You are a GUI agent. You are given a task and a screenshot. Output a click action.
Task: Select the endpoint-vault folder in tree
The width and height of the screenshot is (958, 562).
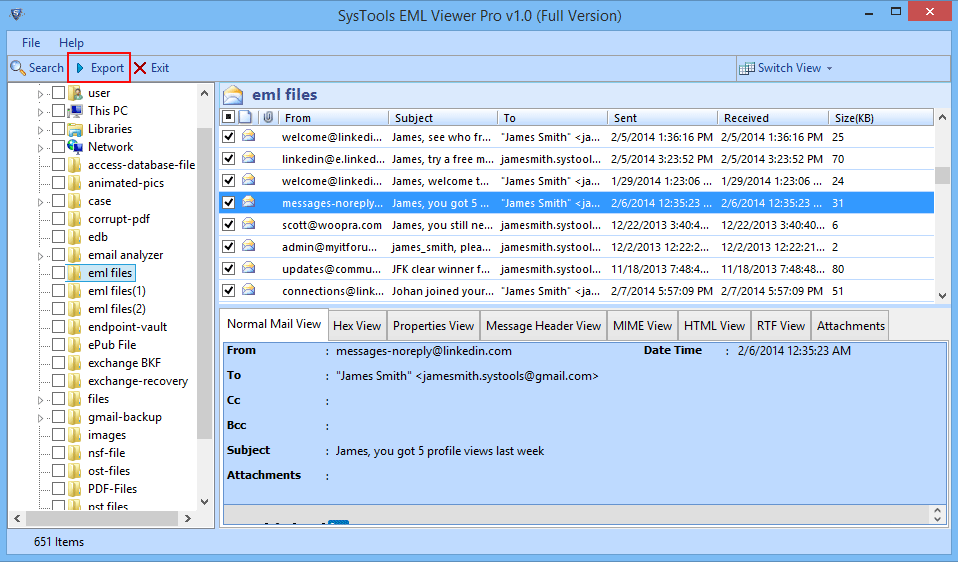point(127,327)
